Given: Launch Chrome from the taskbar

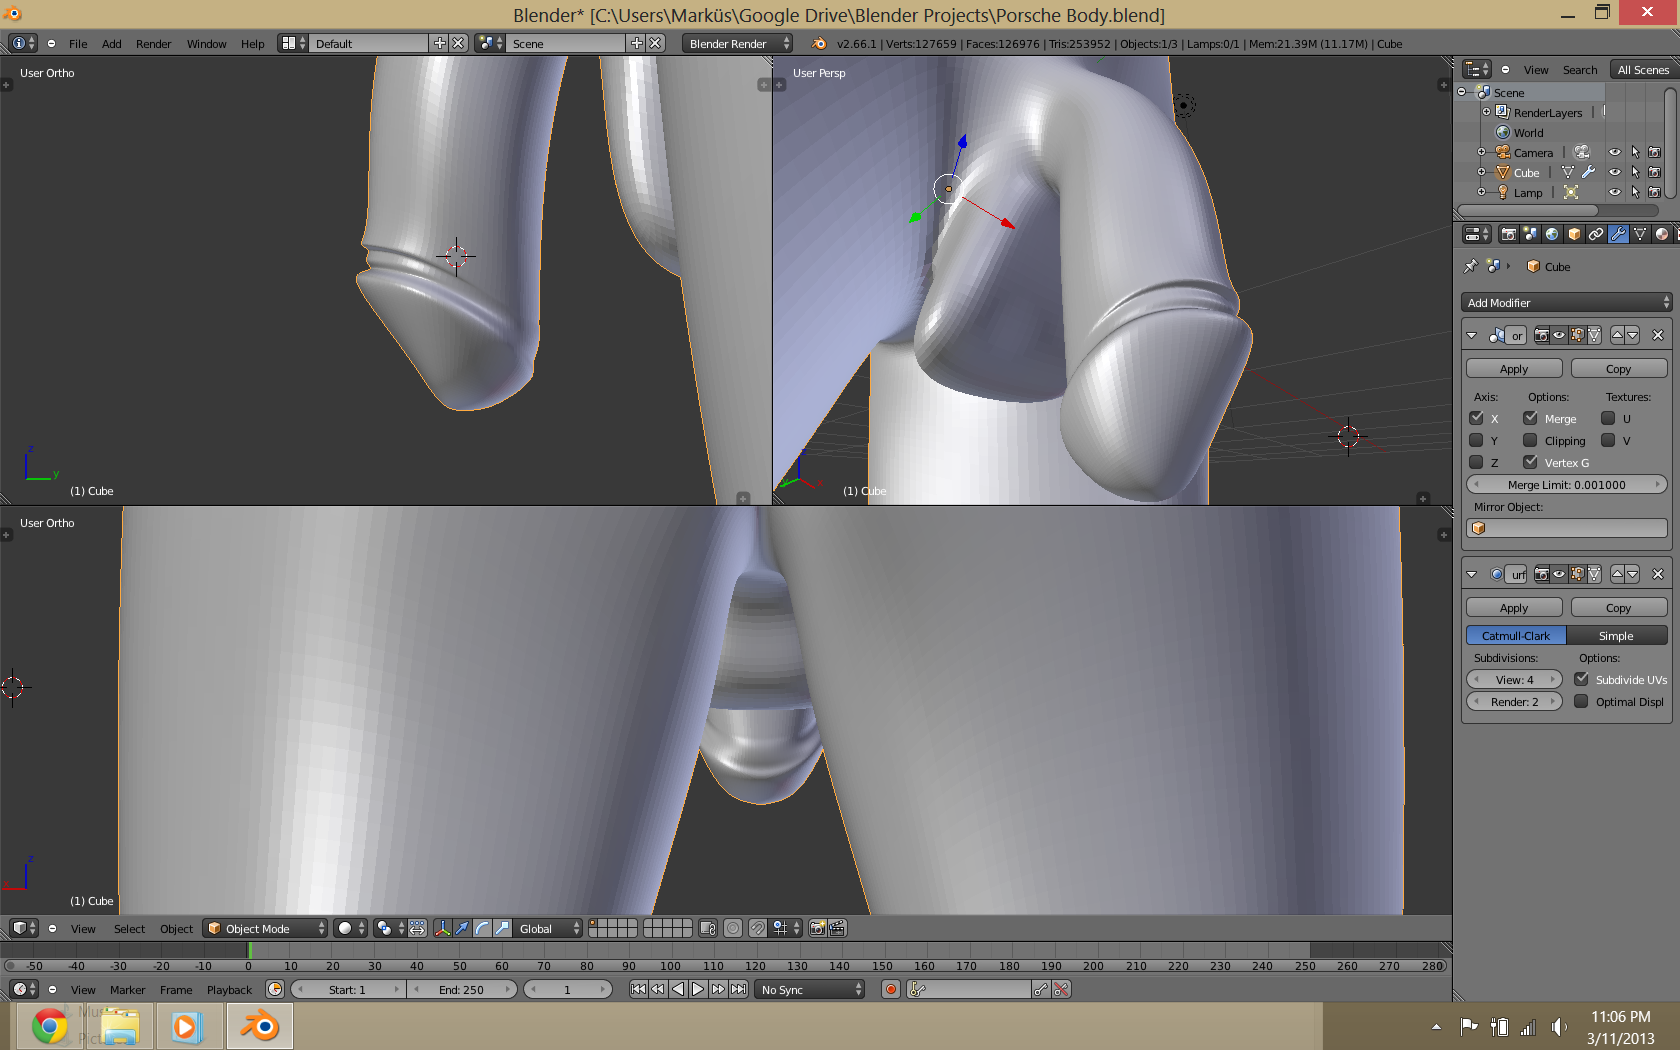Looking at the screenshot, I should 49,1027.
